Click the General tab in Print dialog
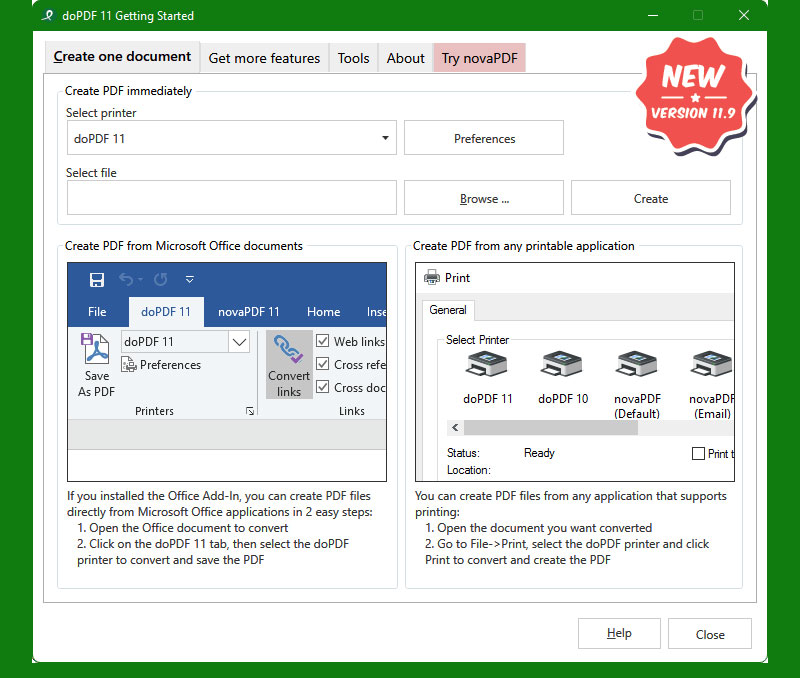800x678 pixels. tap(448, 310)
